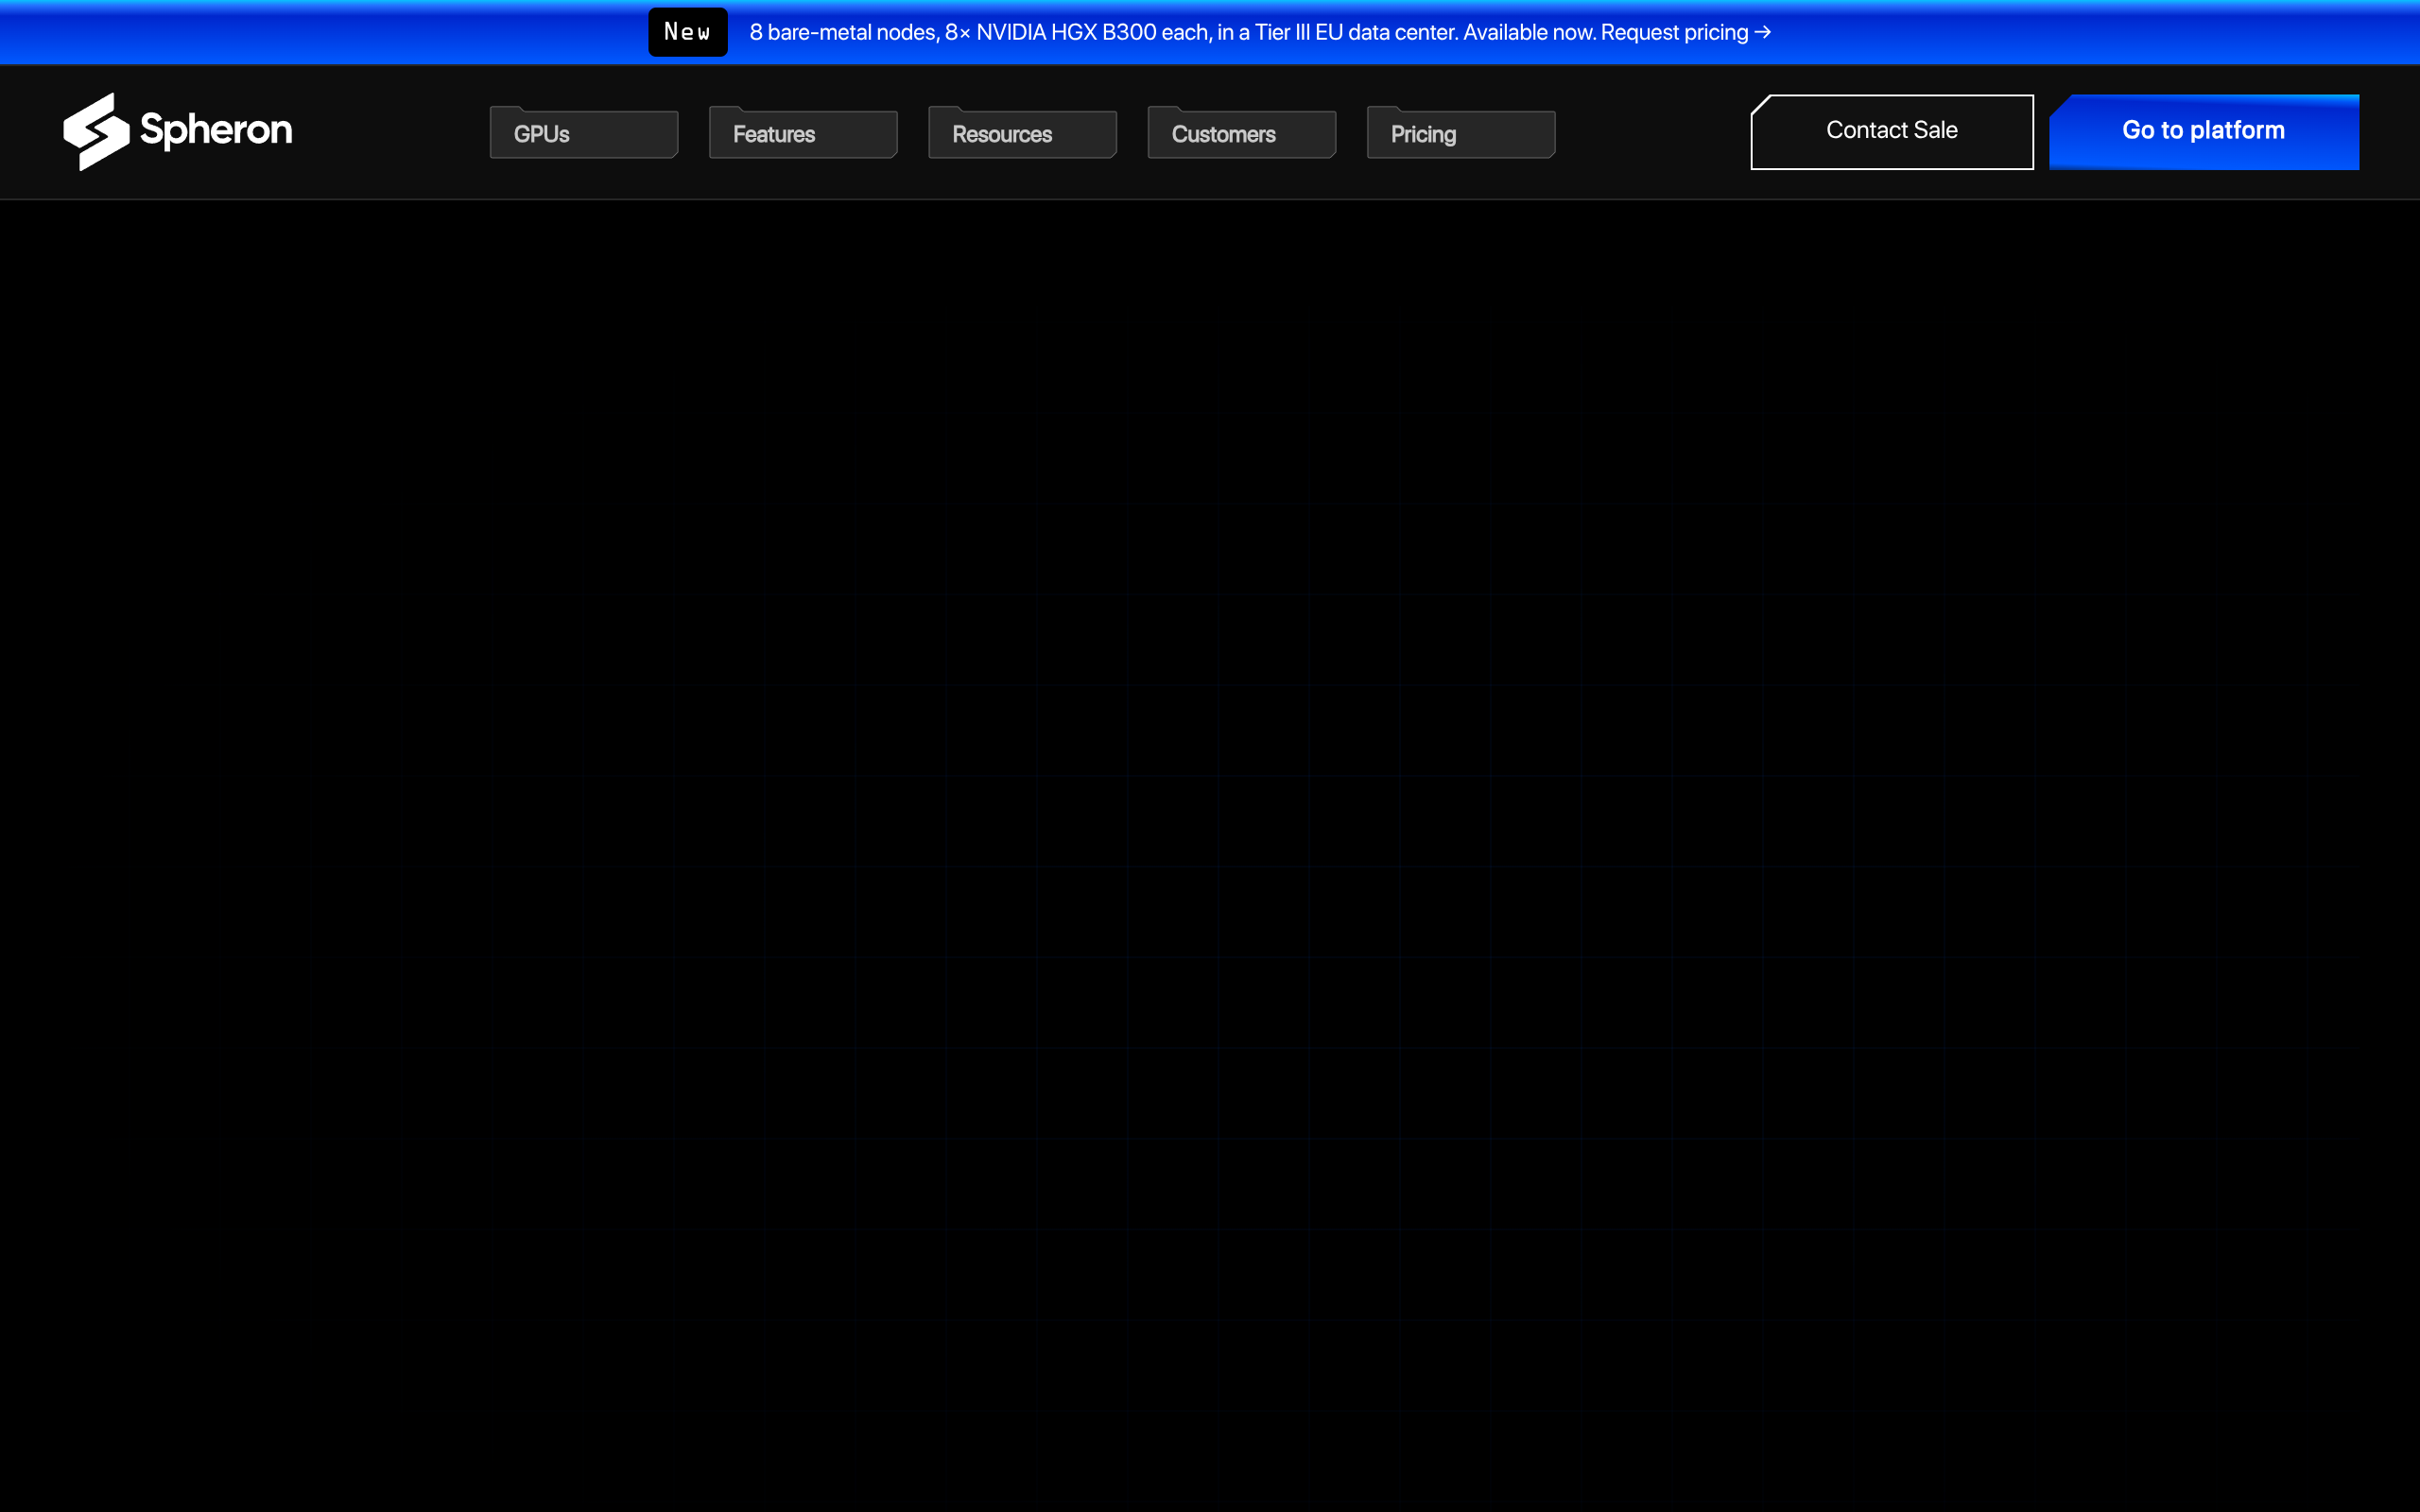
Task: Open the GPUs menu
Action: click(584, 133)
